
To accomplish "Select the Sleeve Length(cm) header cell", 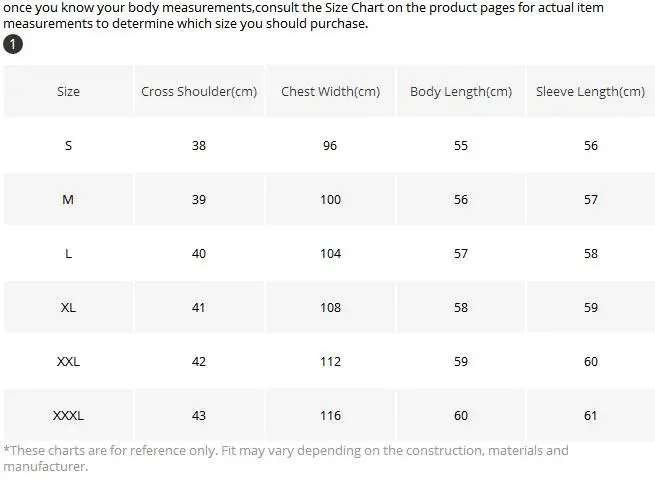I will click(x=590, y=92).
